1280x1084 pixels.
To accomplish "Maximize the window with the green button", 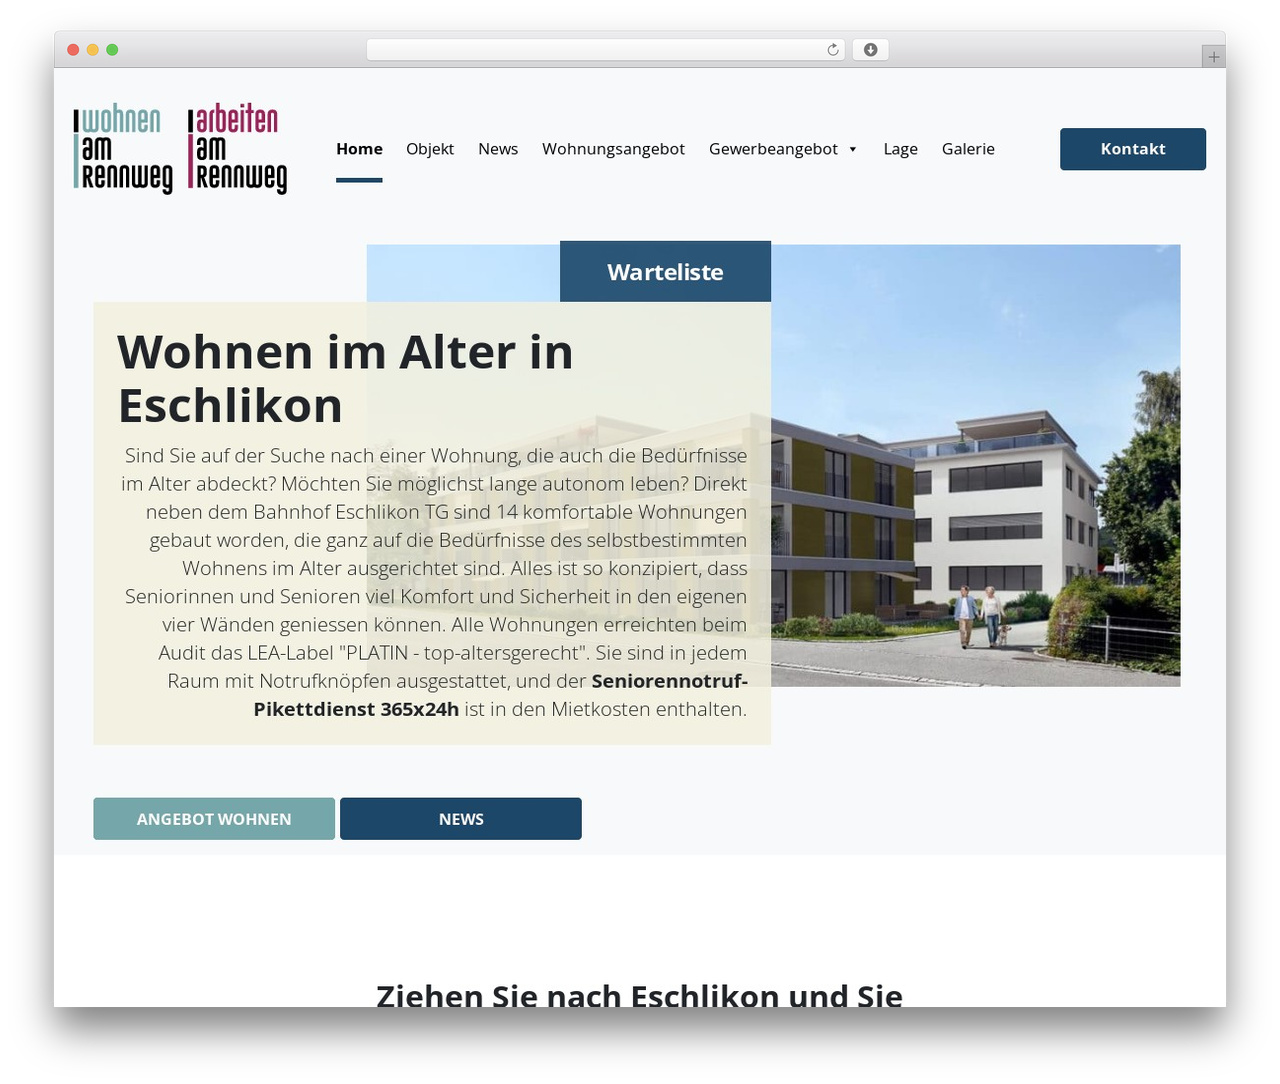I will 112,50.
